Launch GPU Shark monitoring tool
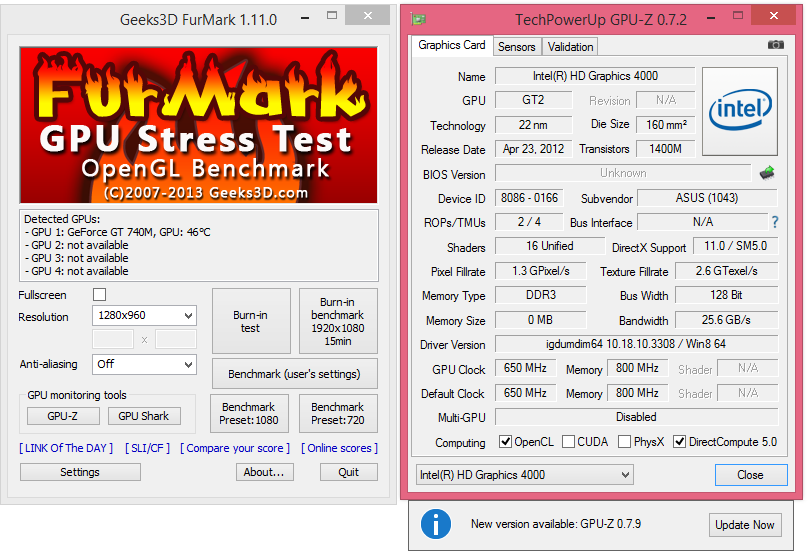The height and width of the screenshot is (551, 808). point(144,416)
